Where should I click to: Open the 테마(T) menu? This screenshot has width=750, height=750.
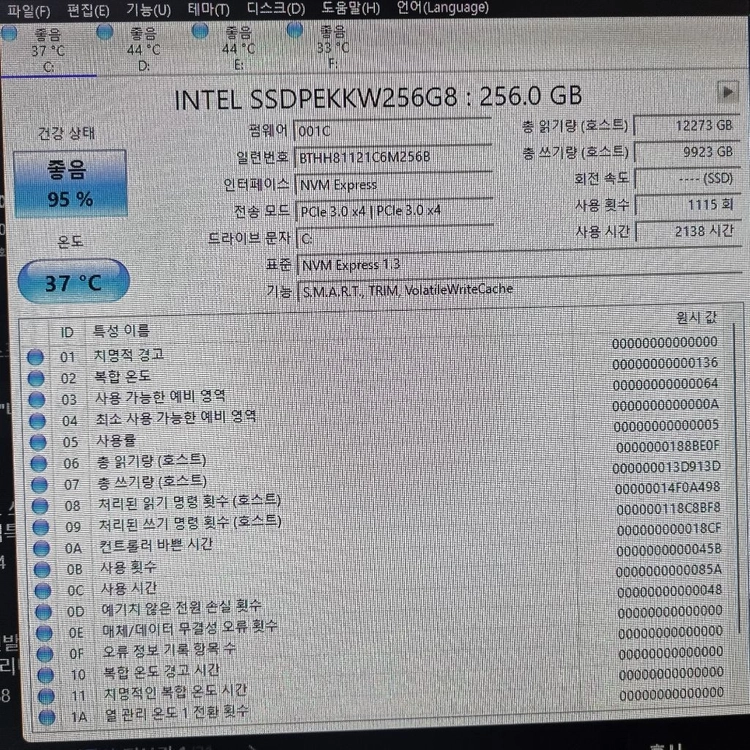(209, 9)
